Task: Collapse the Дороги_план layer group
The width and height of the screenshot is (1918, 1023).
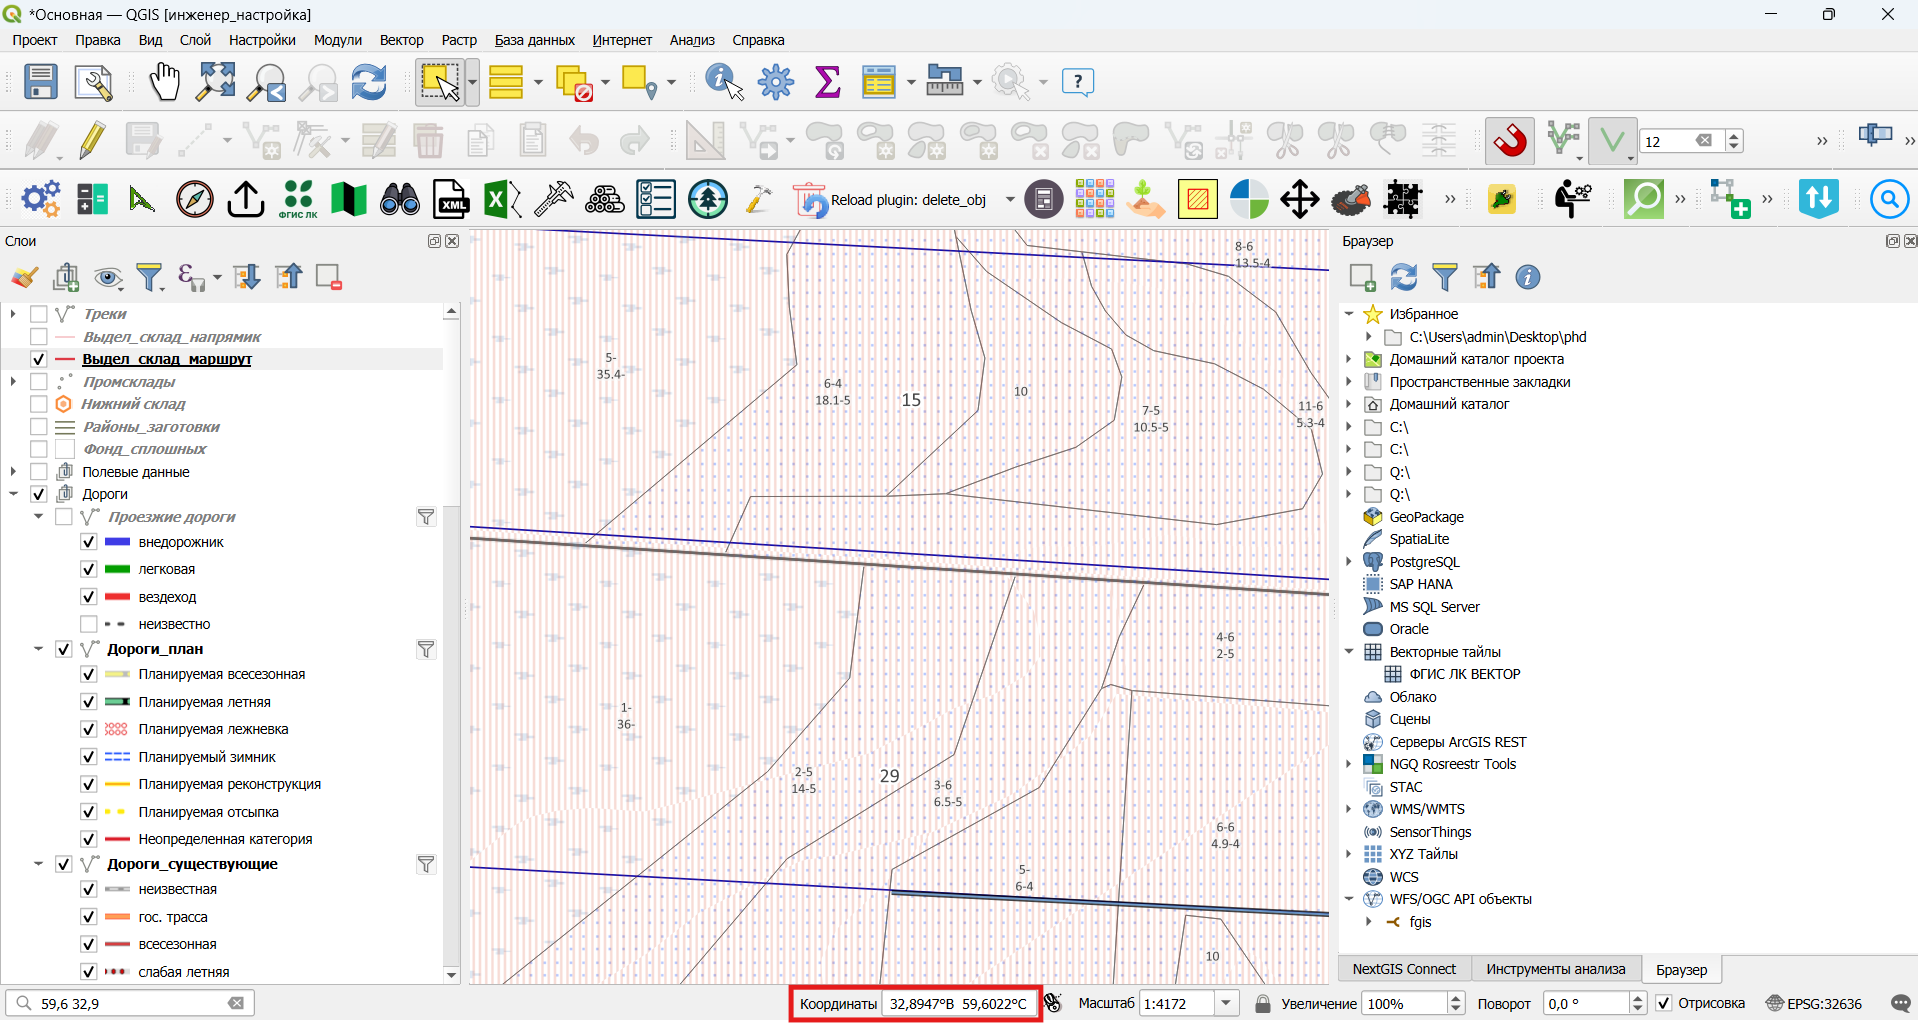Action: pos(38,649)
